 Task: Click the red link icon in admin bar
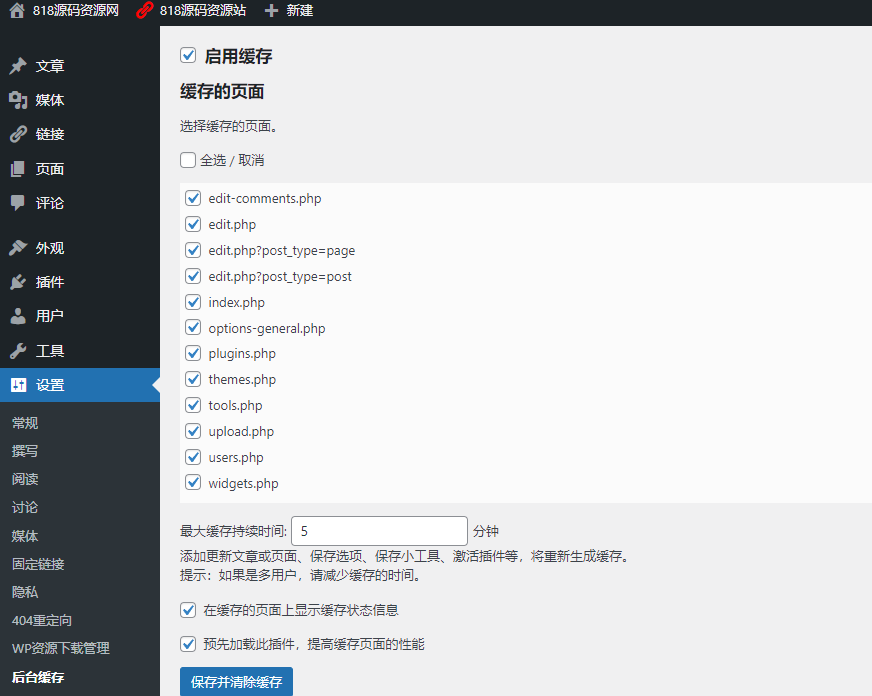pos(145,10)
